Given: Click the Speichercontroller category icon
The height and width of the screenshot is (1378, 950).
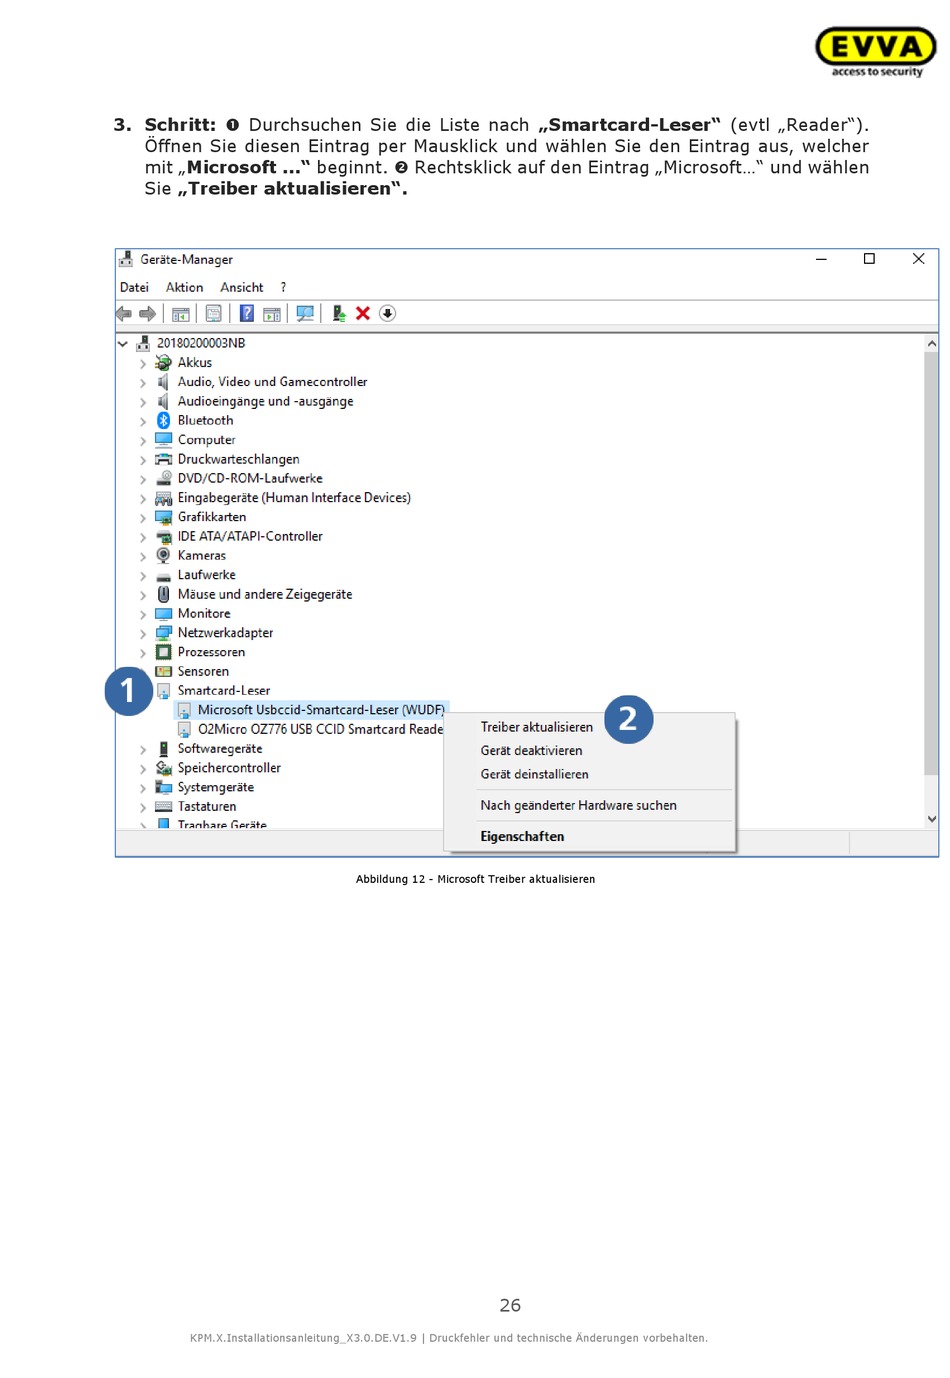Looking at the screenshot, I should [x=164, y=768].
